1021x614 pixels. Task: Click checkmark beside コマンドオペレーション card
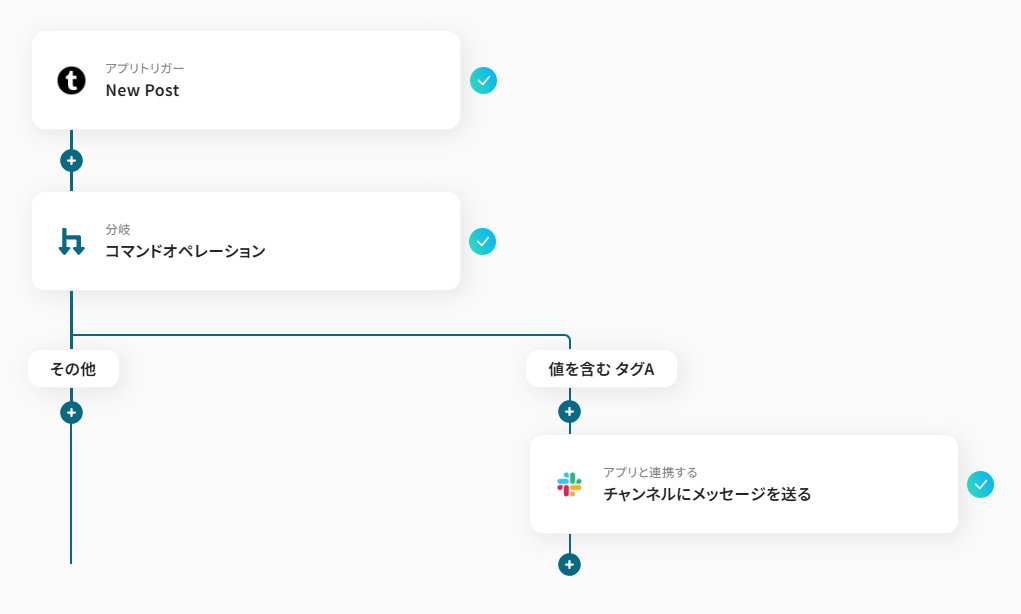[483, 241]
